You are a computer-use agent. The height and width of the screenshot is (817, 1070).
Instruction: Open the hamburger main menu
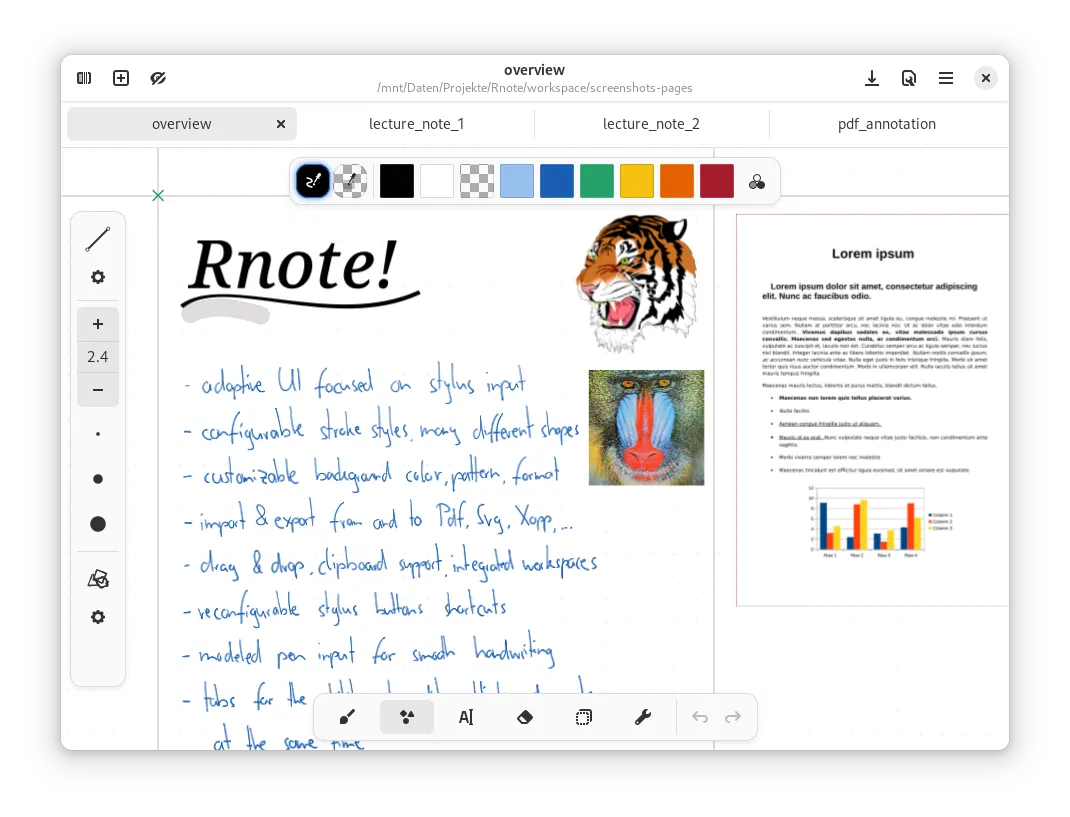pyautogui.click(x=945, y=77)
